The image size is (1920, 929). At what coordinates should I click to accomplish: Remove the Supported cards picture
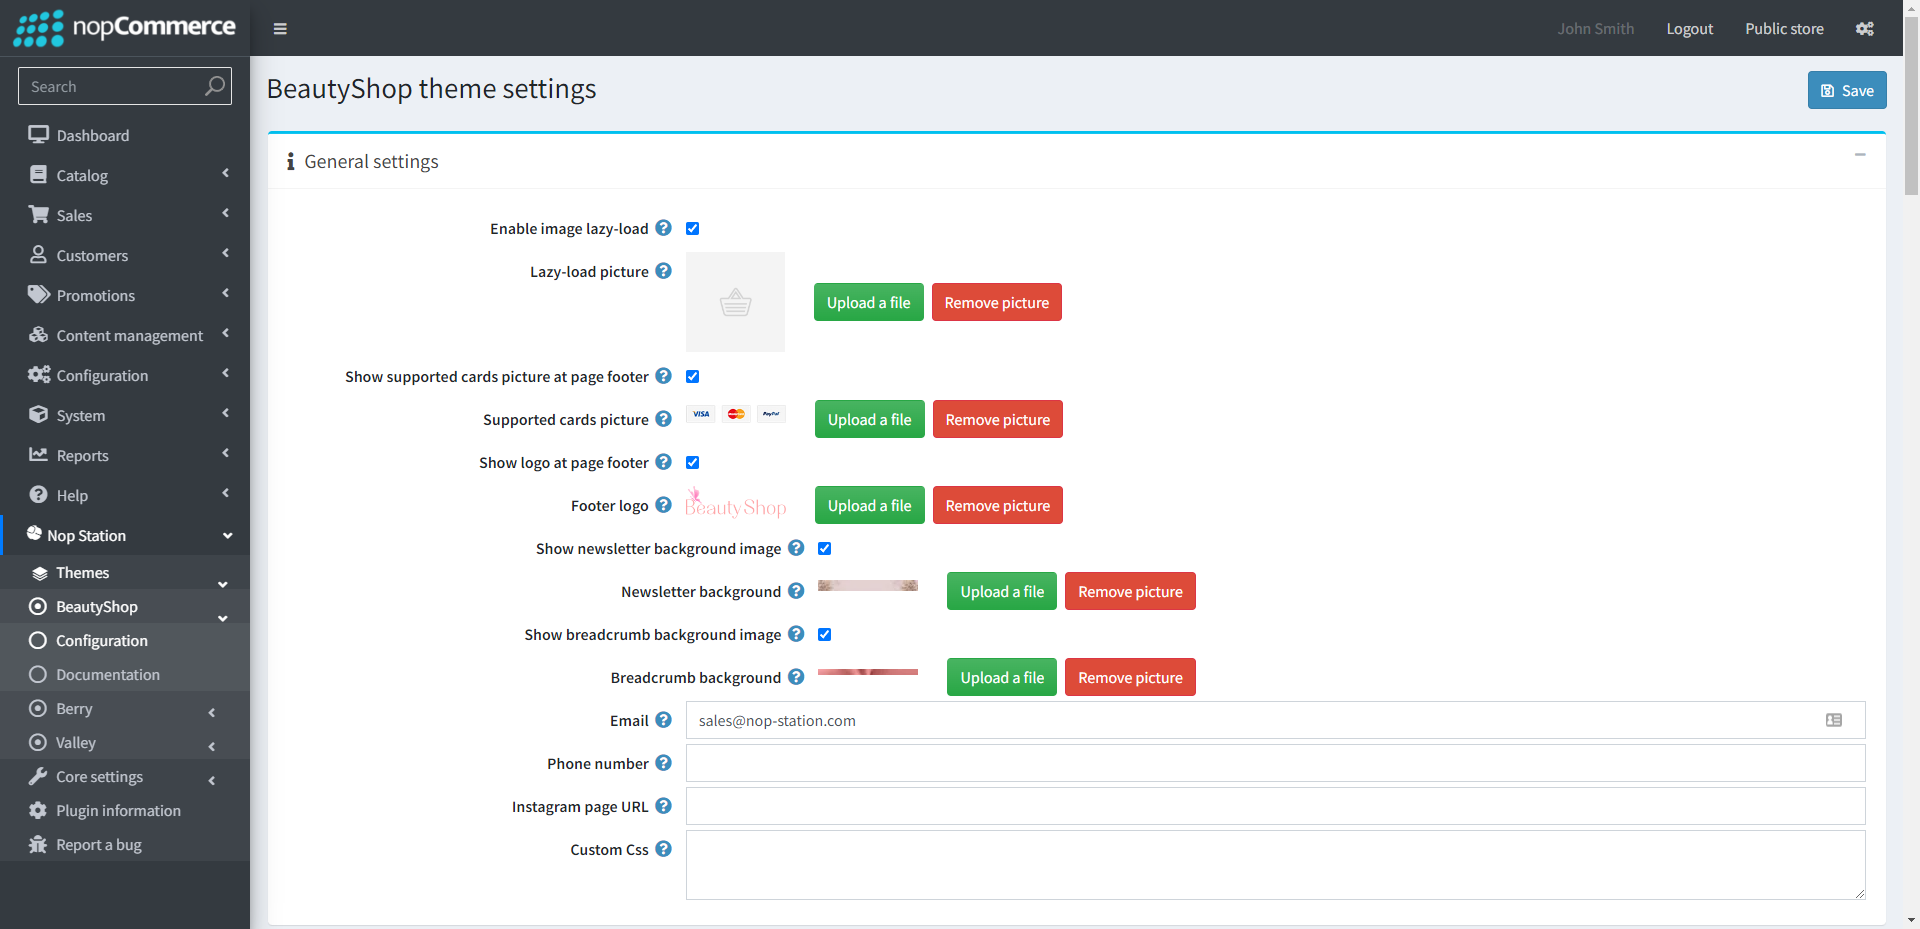click(998, 419)
